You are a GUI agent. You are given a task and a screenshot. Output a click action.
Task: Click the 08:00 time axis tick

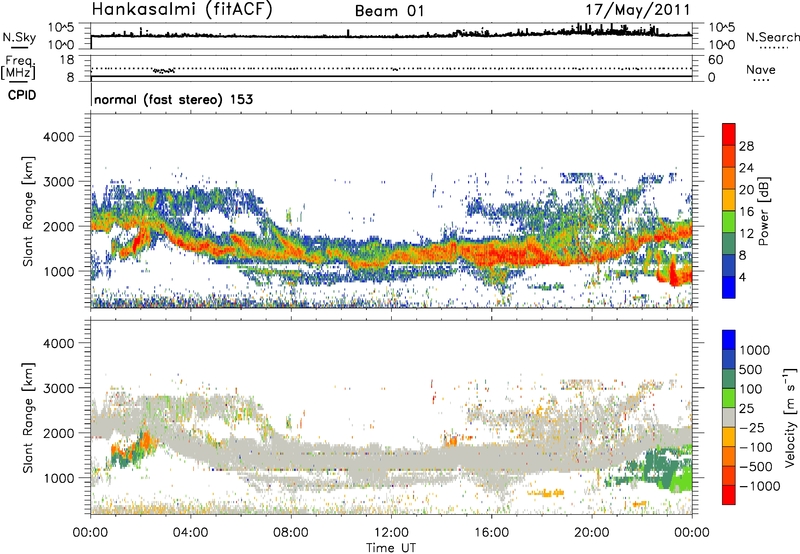coord(291,533)
